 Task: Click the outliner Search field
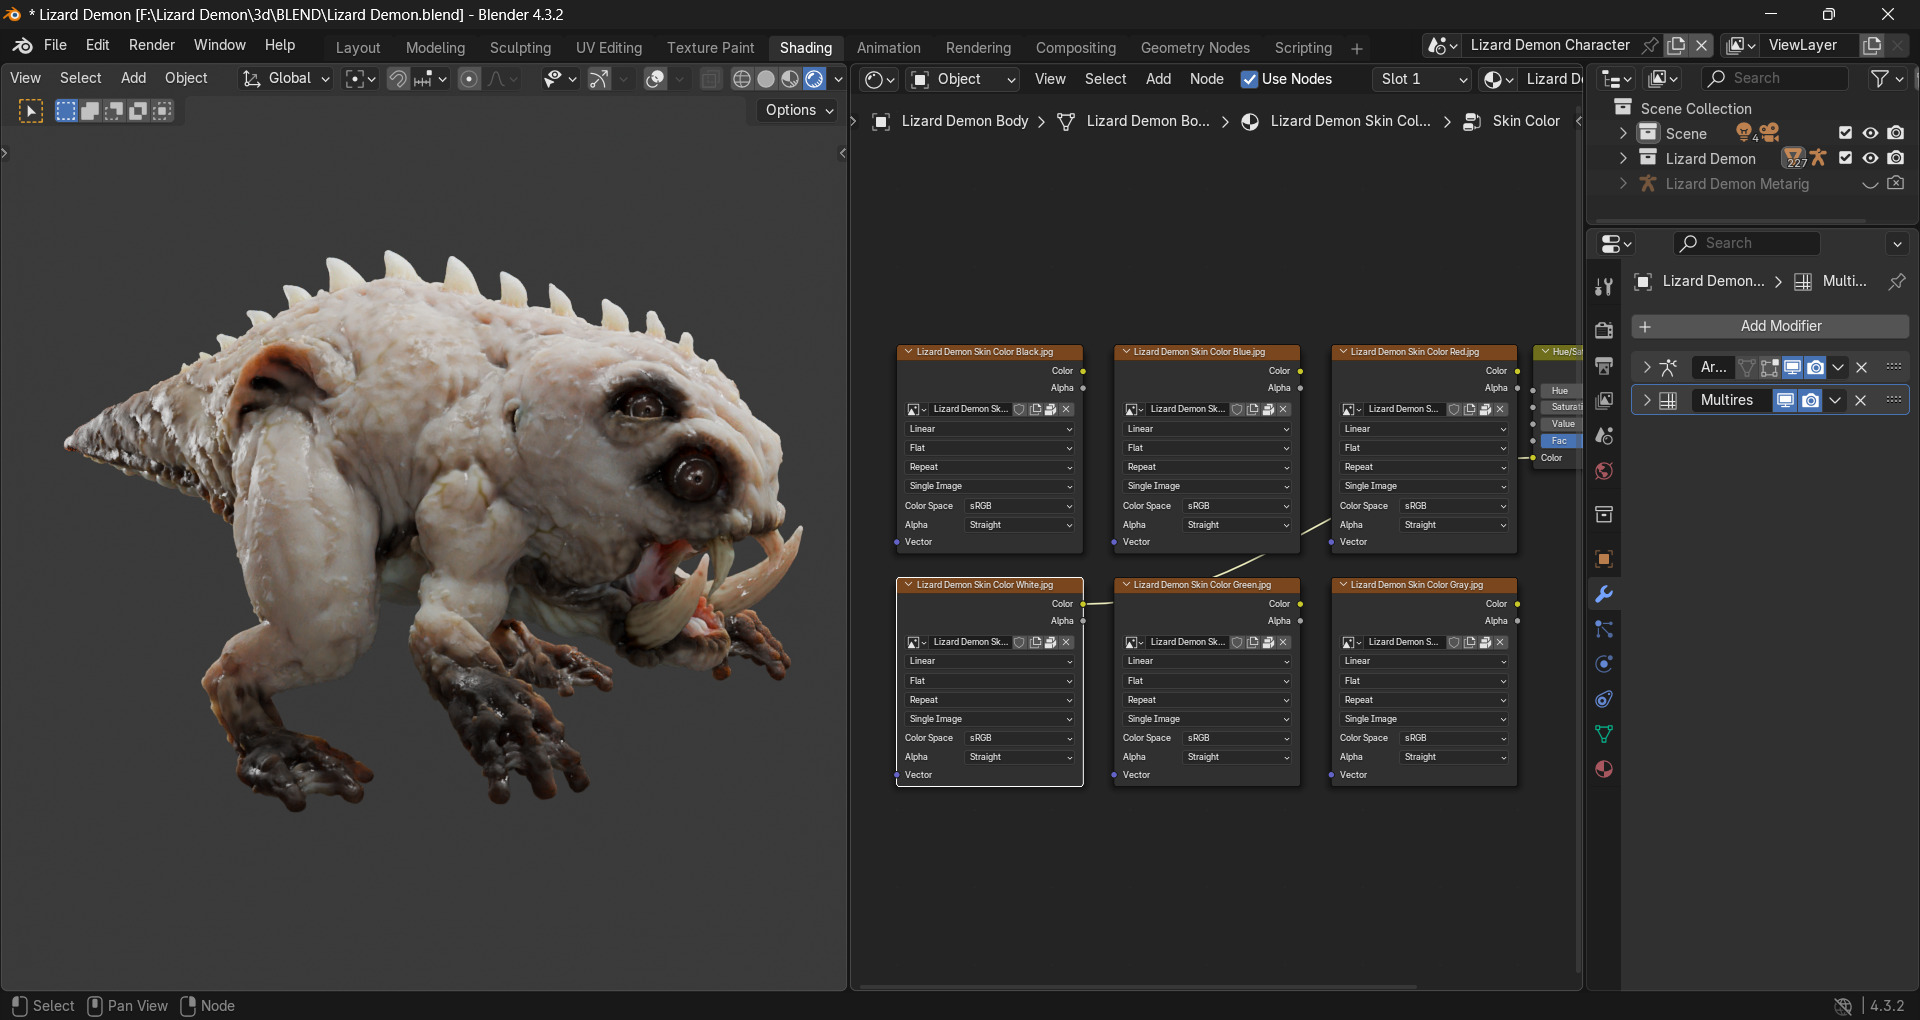1776,78
